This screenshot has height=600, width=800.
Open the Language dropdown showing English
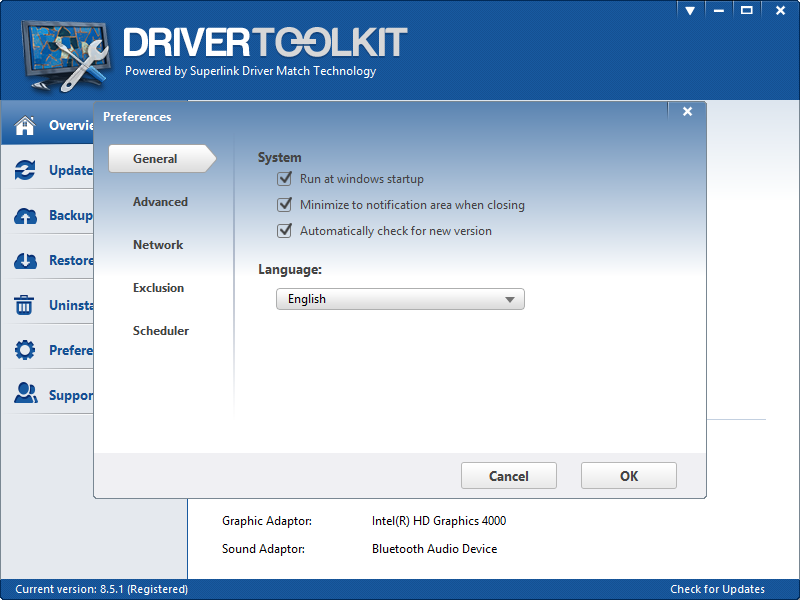point(400,299)
